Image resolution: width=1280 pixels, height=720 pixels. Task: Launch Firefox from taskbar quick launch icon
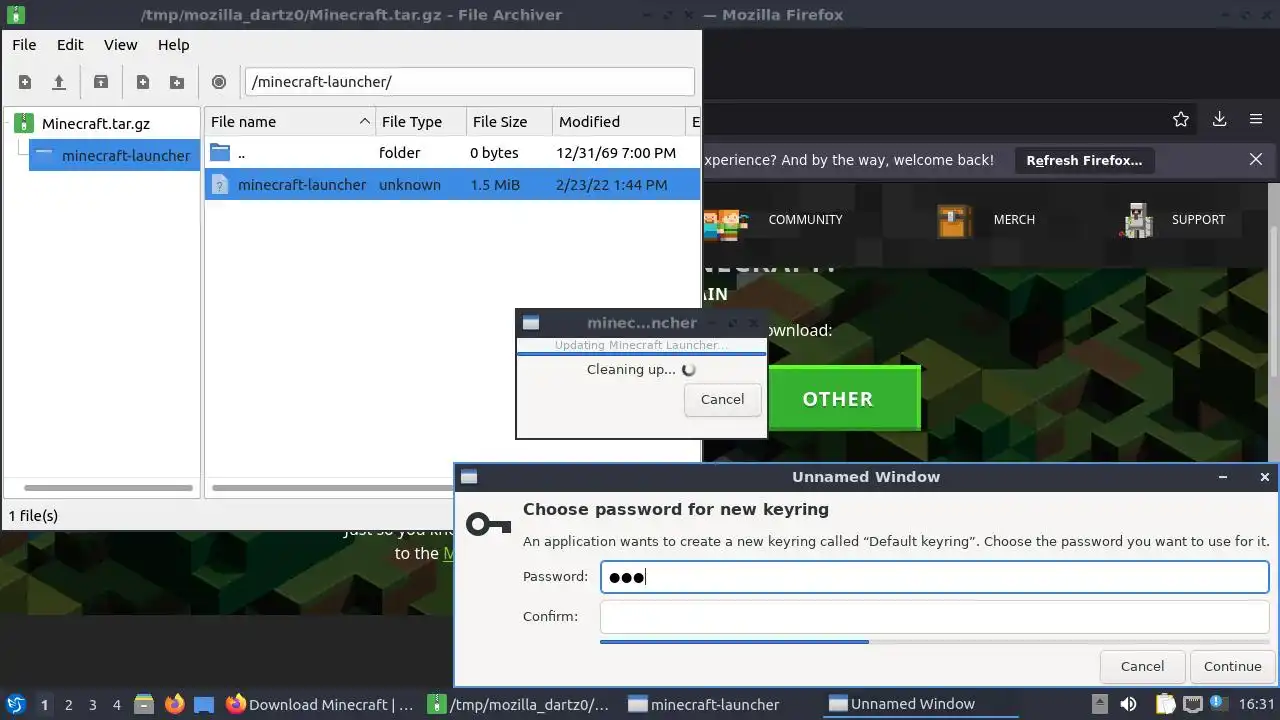click(x=174, y=705)
